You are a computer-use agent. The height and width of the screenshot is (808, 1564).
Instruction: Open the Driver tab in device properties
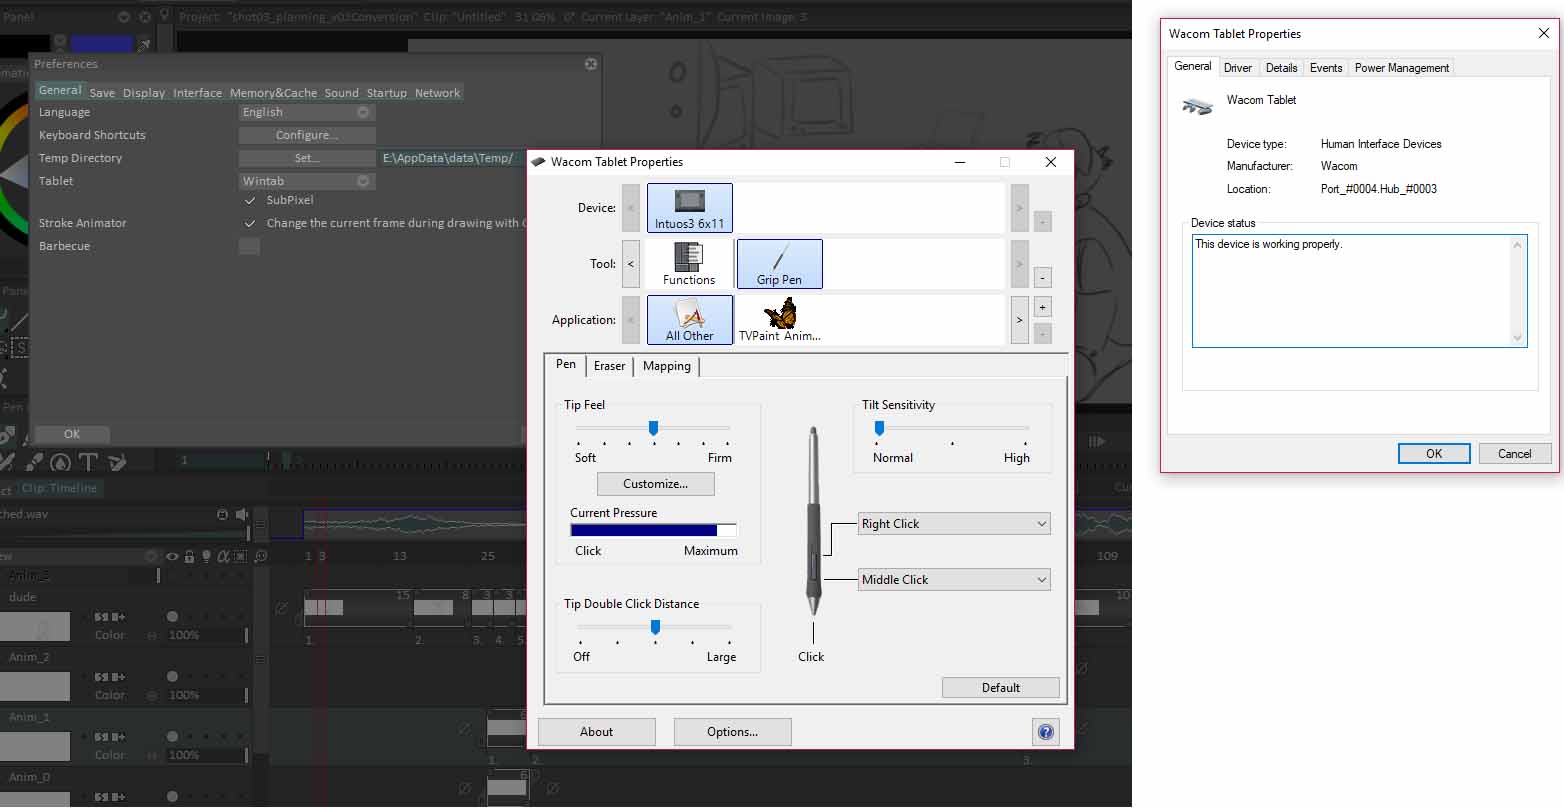coord(1238,68)
